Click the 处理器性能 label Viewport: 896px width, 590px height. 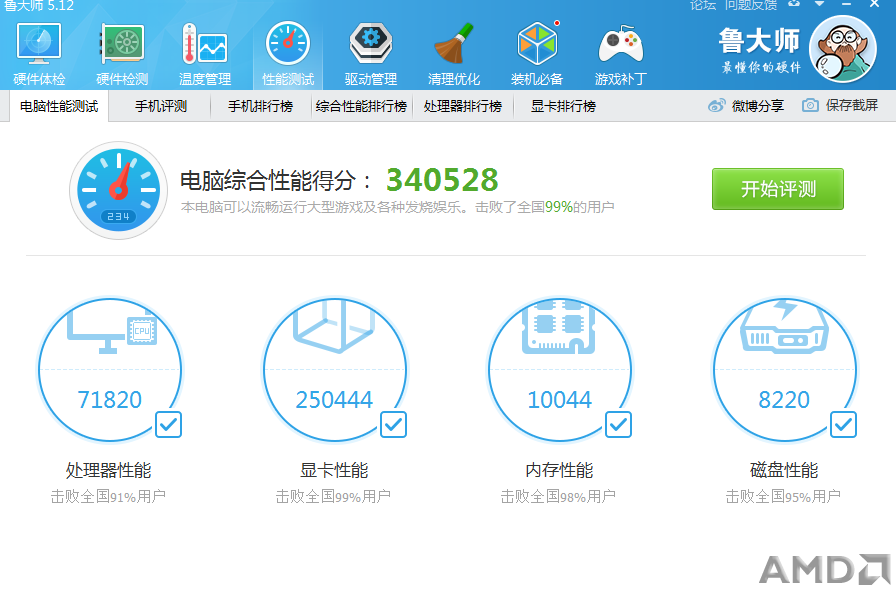coord(109,471)
